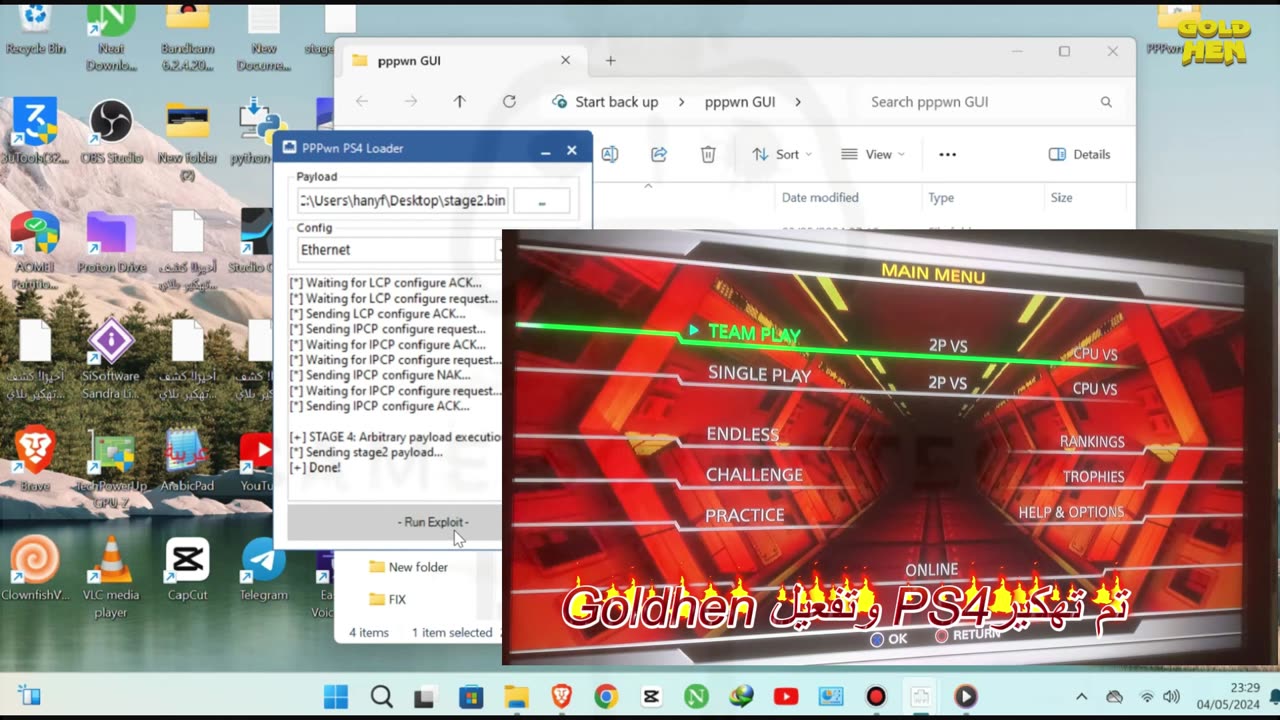Open taskbar Search
This screenshot has height=720, width=1280.
[381, 696]
